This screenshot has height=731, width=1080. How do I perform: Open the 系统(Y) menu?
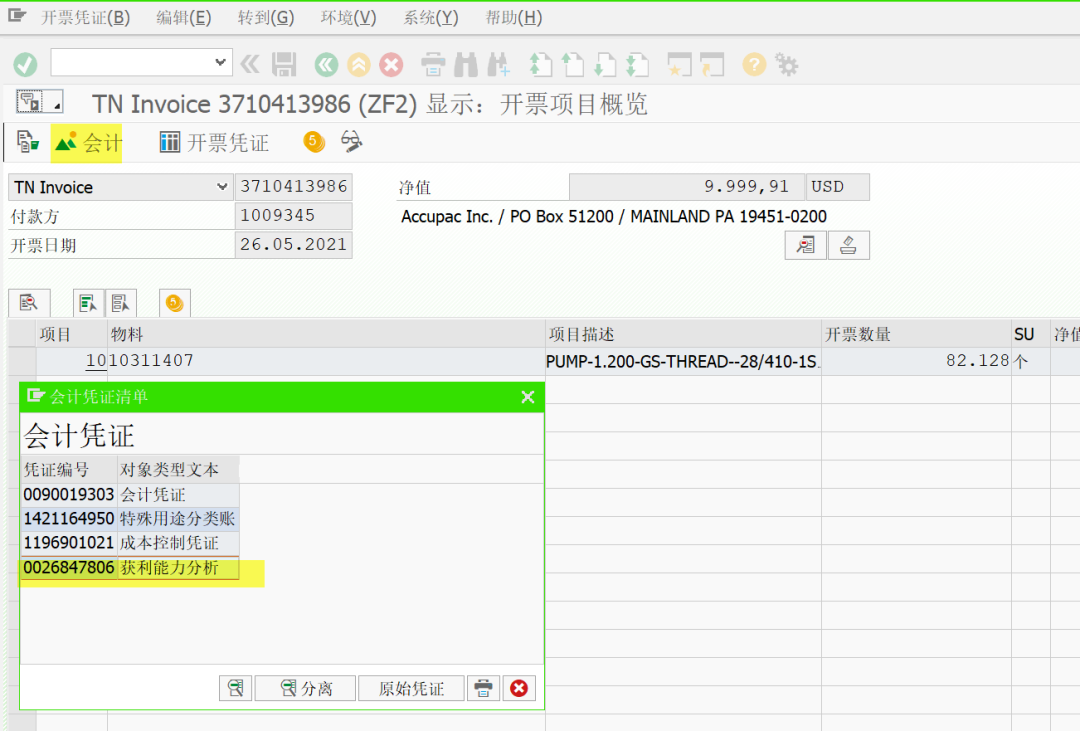tap(431, 17)
